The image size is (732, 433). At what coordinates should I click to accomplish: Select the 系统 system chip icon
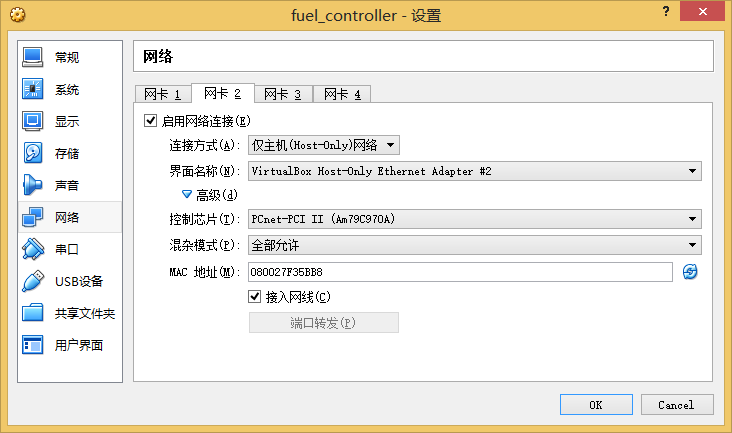coord(33,89)
